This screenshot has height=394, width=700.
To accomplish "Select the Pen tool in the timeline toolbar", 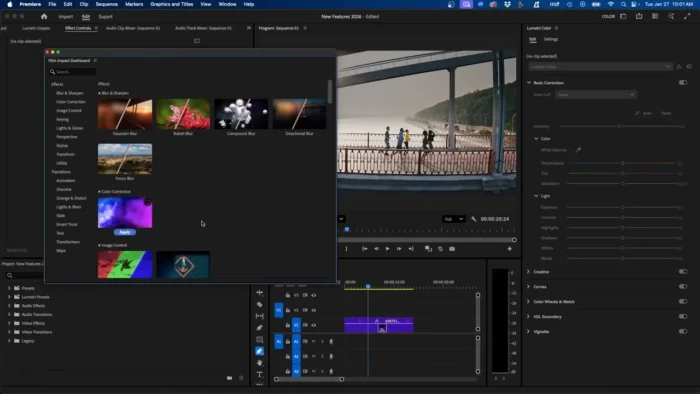I will (x=259, y=328).
